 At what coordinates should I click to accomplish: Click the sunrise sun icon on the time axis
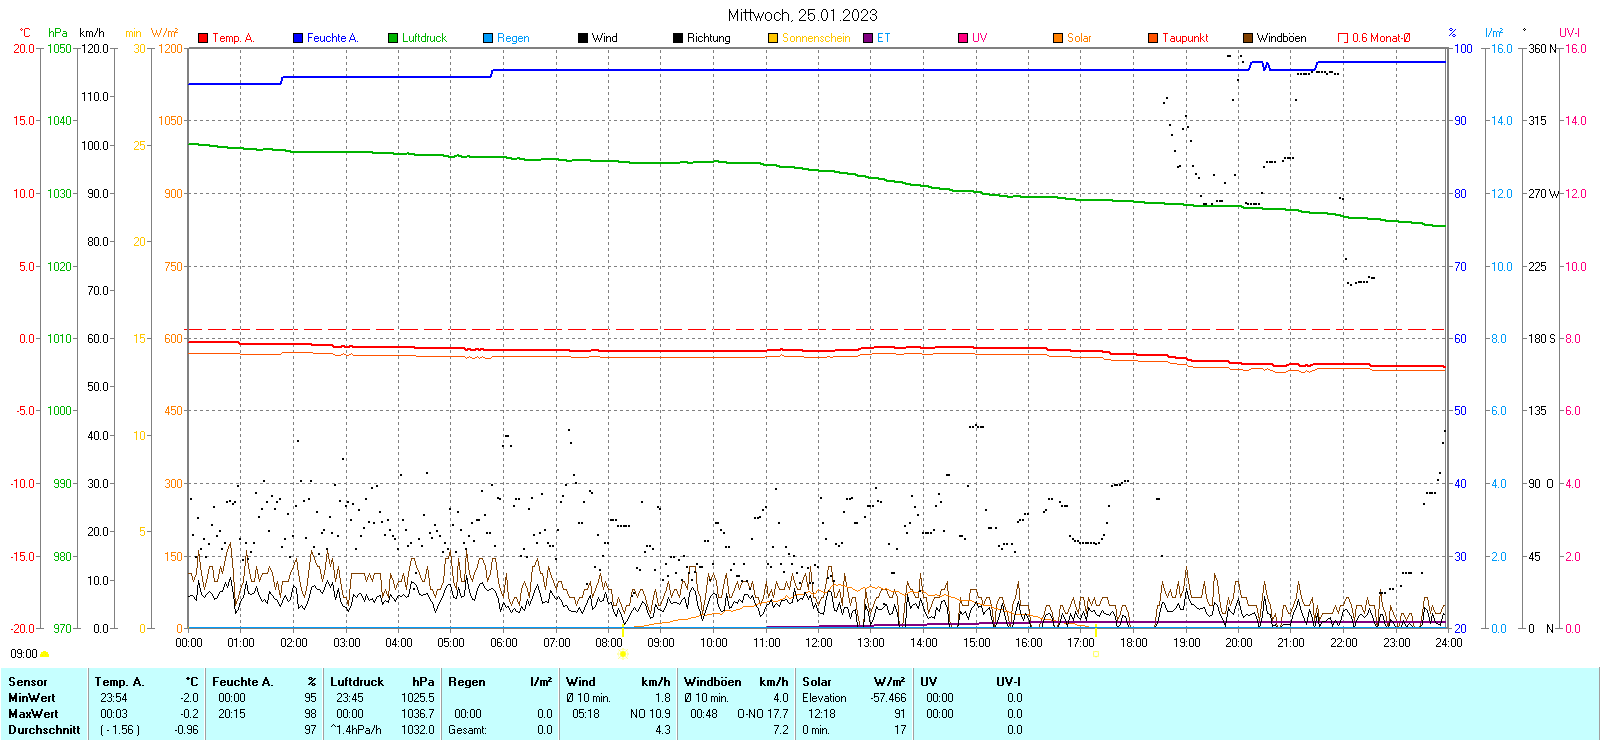[x=622, y=655]
